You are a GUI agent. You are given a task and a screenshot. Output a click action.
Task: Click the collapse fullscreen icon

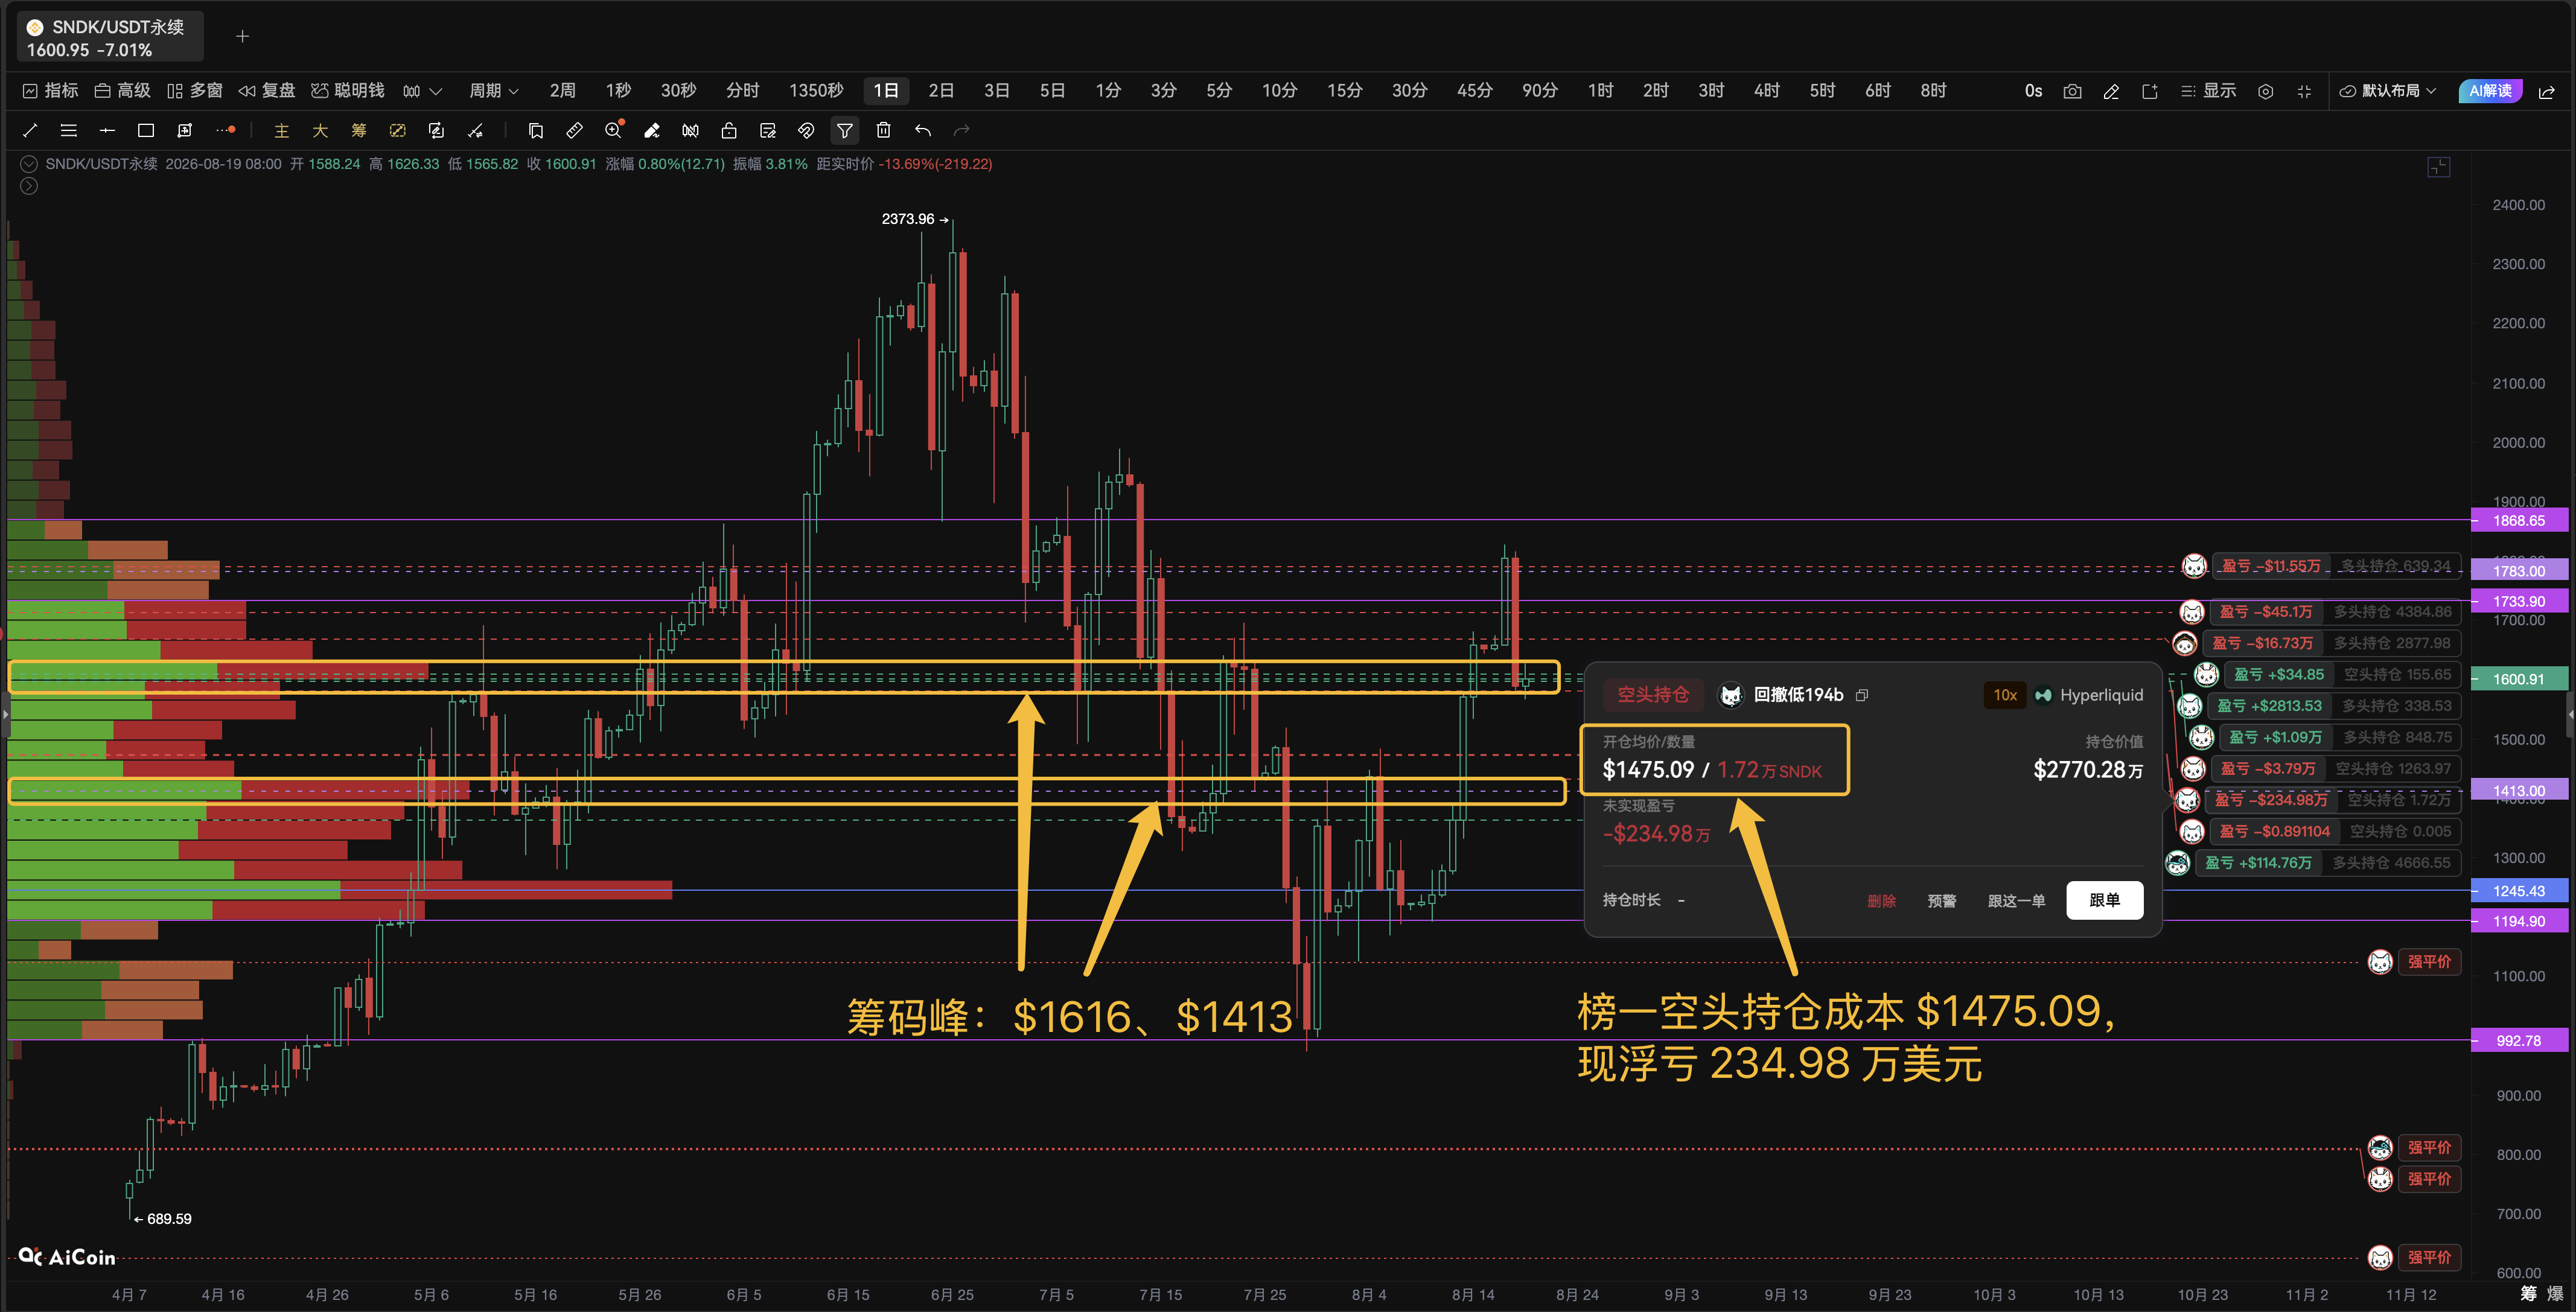coord(2304,91)
